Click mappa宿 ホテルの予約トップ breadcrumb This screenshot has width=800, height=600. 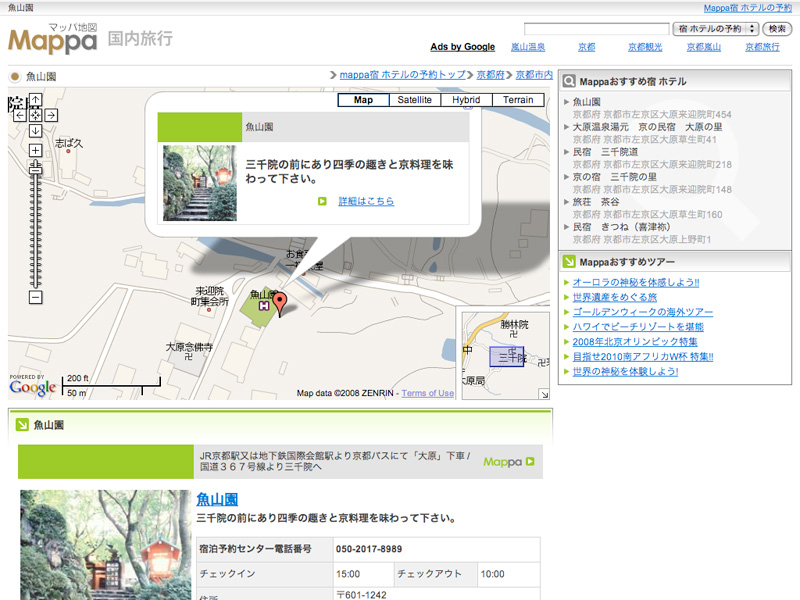point(403,74)
